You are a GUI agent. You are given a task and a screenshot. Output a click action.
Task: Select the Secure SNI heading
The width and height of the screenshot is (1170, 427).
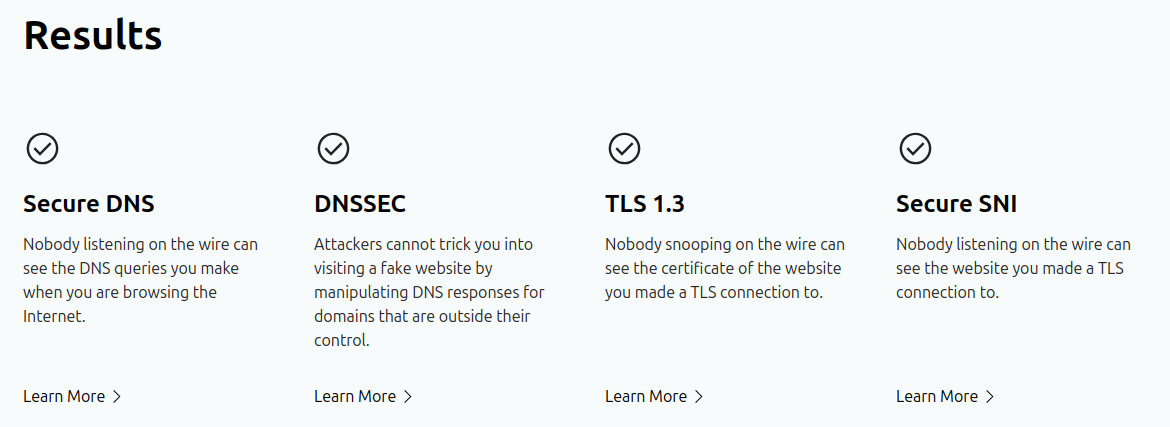[956, 205]
